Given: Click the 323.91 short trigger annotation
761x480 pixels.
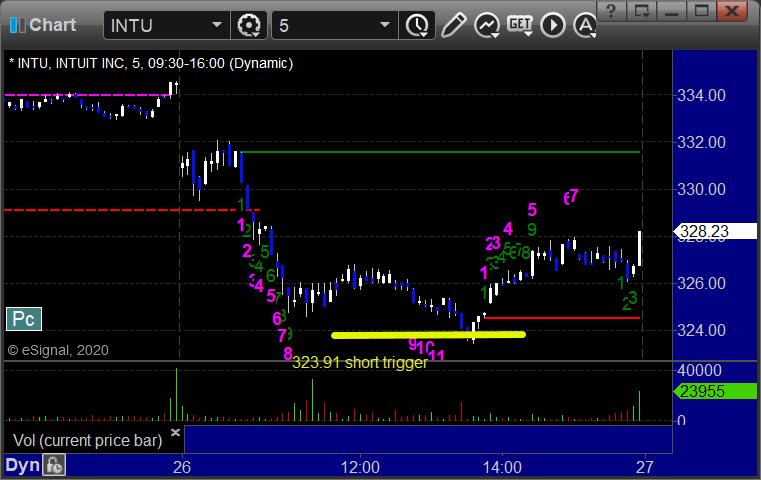Looking at the screenshot, I should point(360,363).
